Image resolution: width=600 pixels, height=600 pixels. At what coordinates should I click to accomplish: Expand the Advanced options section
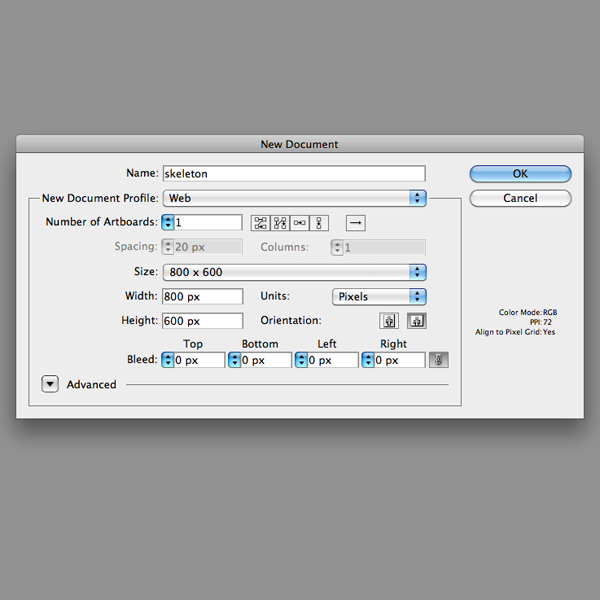(50, 384)
